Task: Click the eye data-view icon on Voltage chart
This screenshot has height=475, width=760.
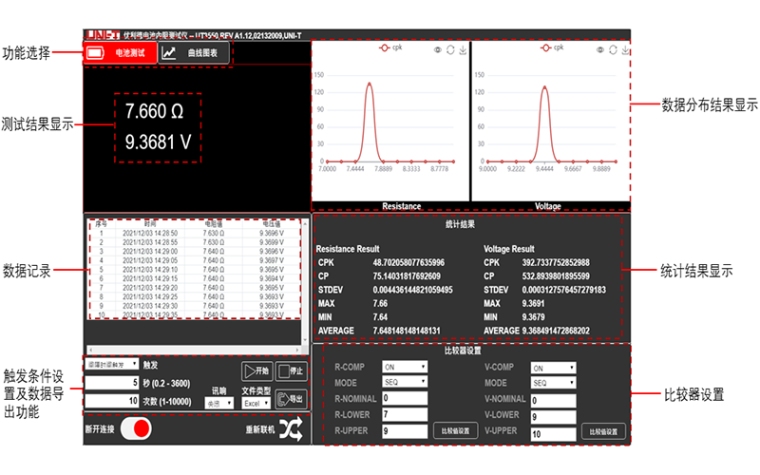Action: [600, 50]
